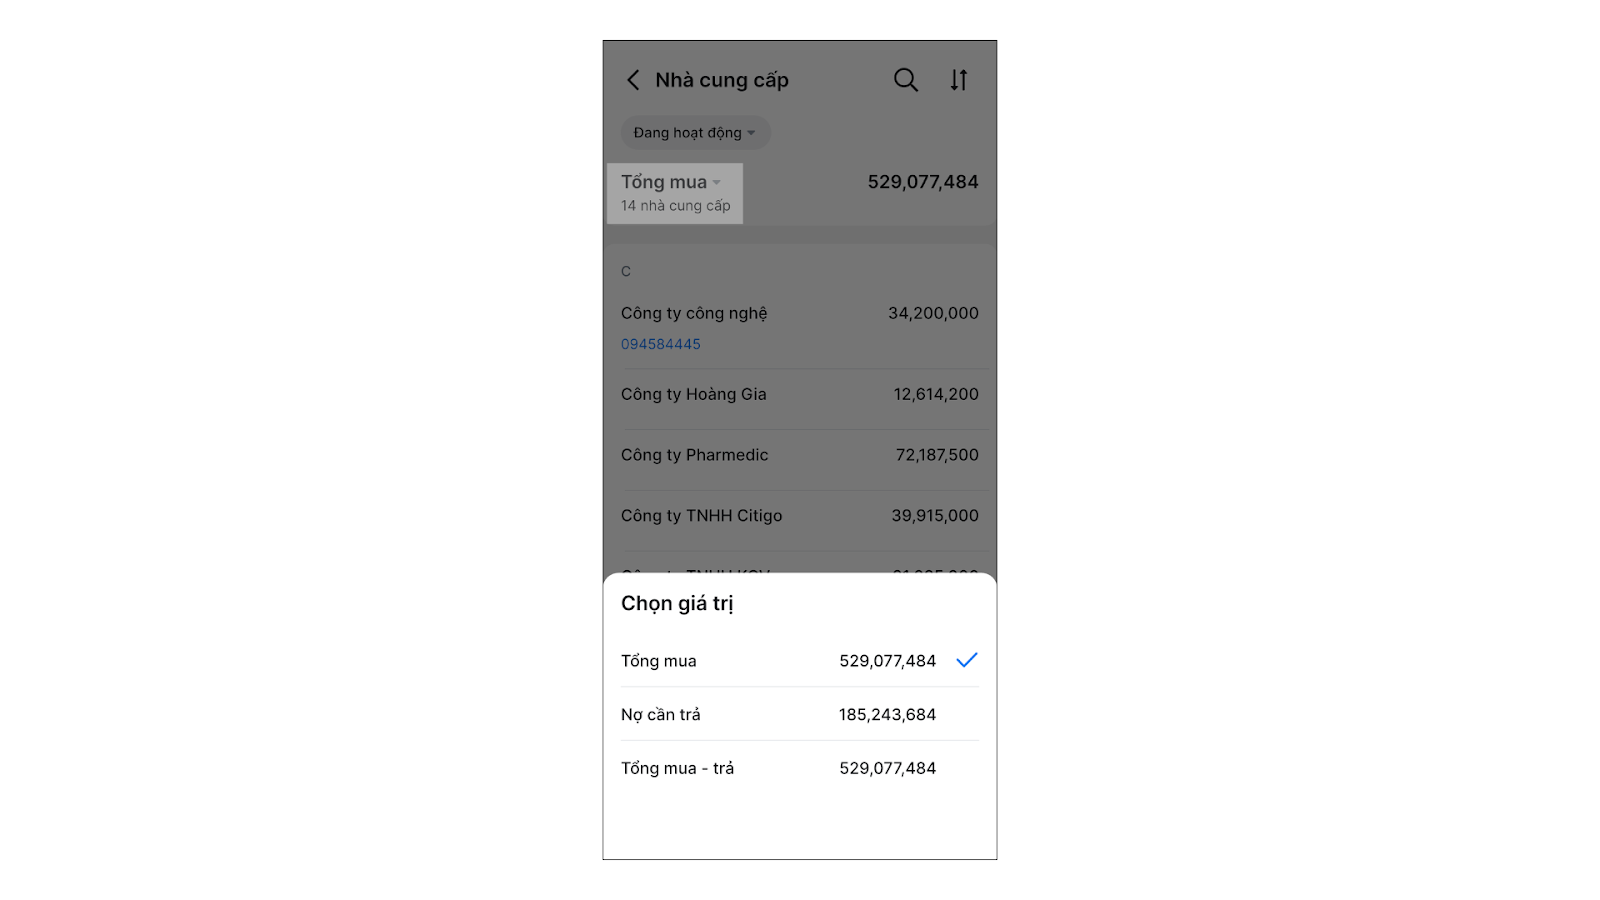The height and width of the screenshot is (900, 1600).
Task: Open the sort order icon
Action: pos(959,80)
